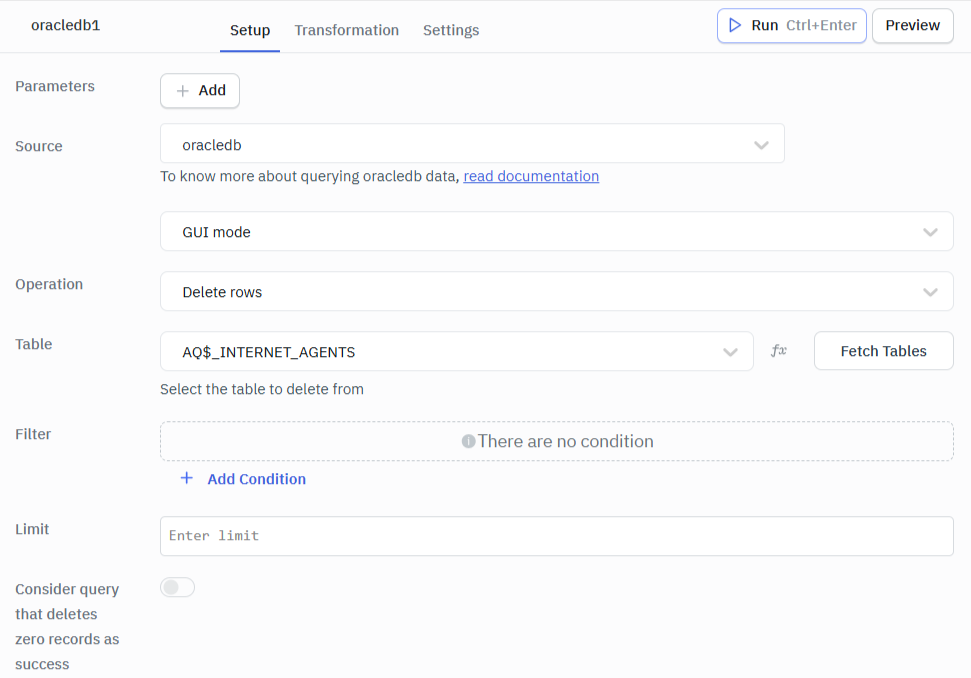
Task: Click the info icon in the Filter box
Action: (x=468, y=441)
